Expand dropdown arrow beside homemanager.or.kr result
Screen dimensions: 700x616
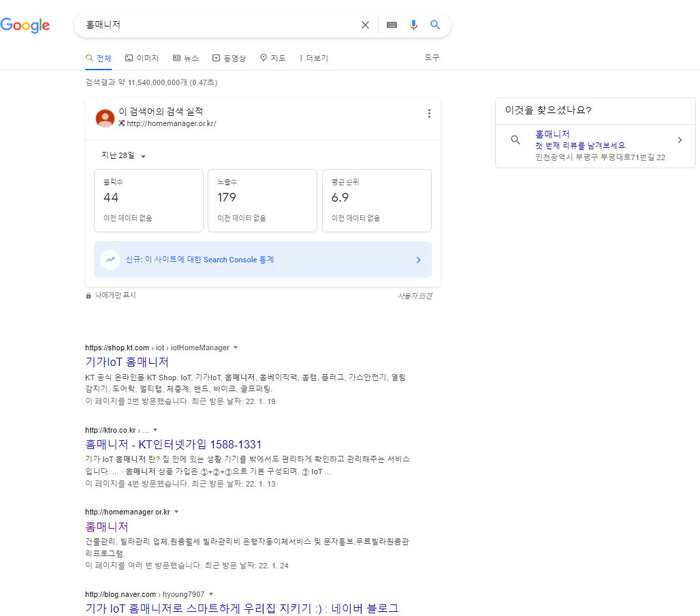176,512
